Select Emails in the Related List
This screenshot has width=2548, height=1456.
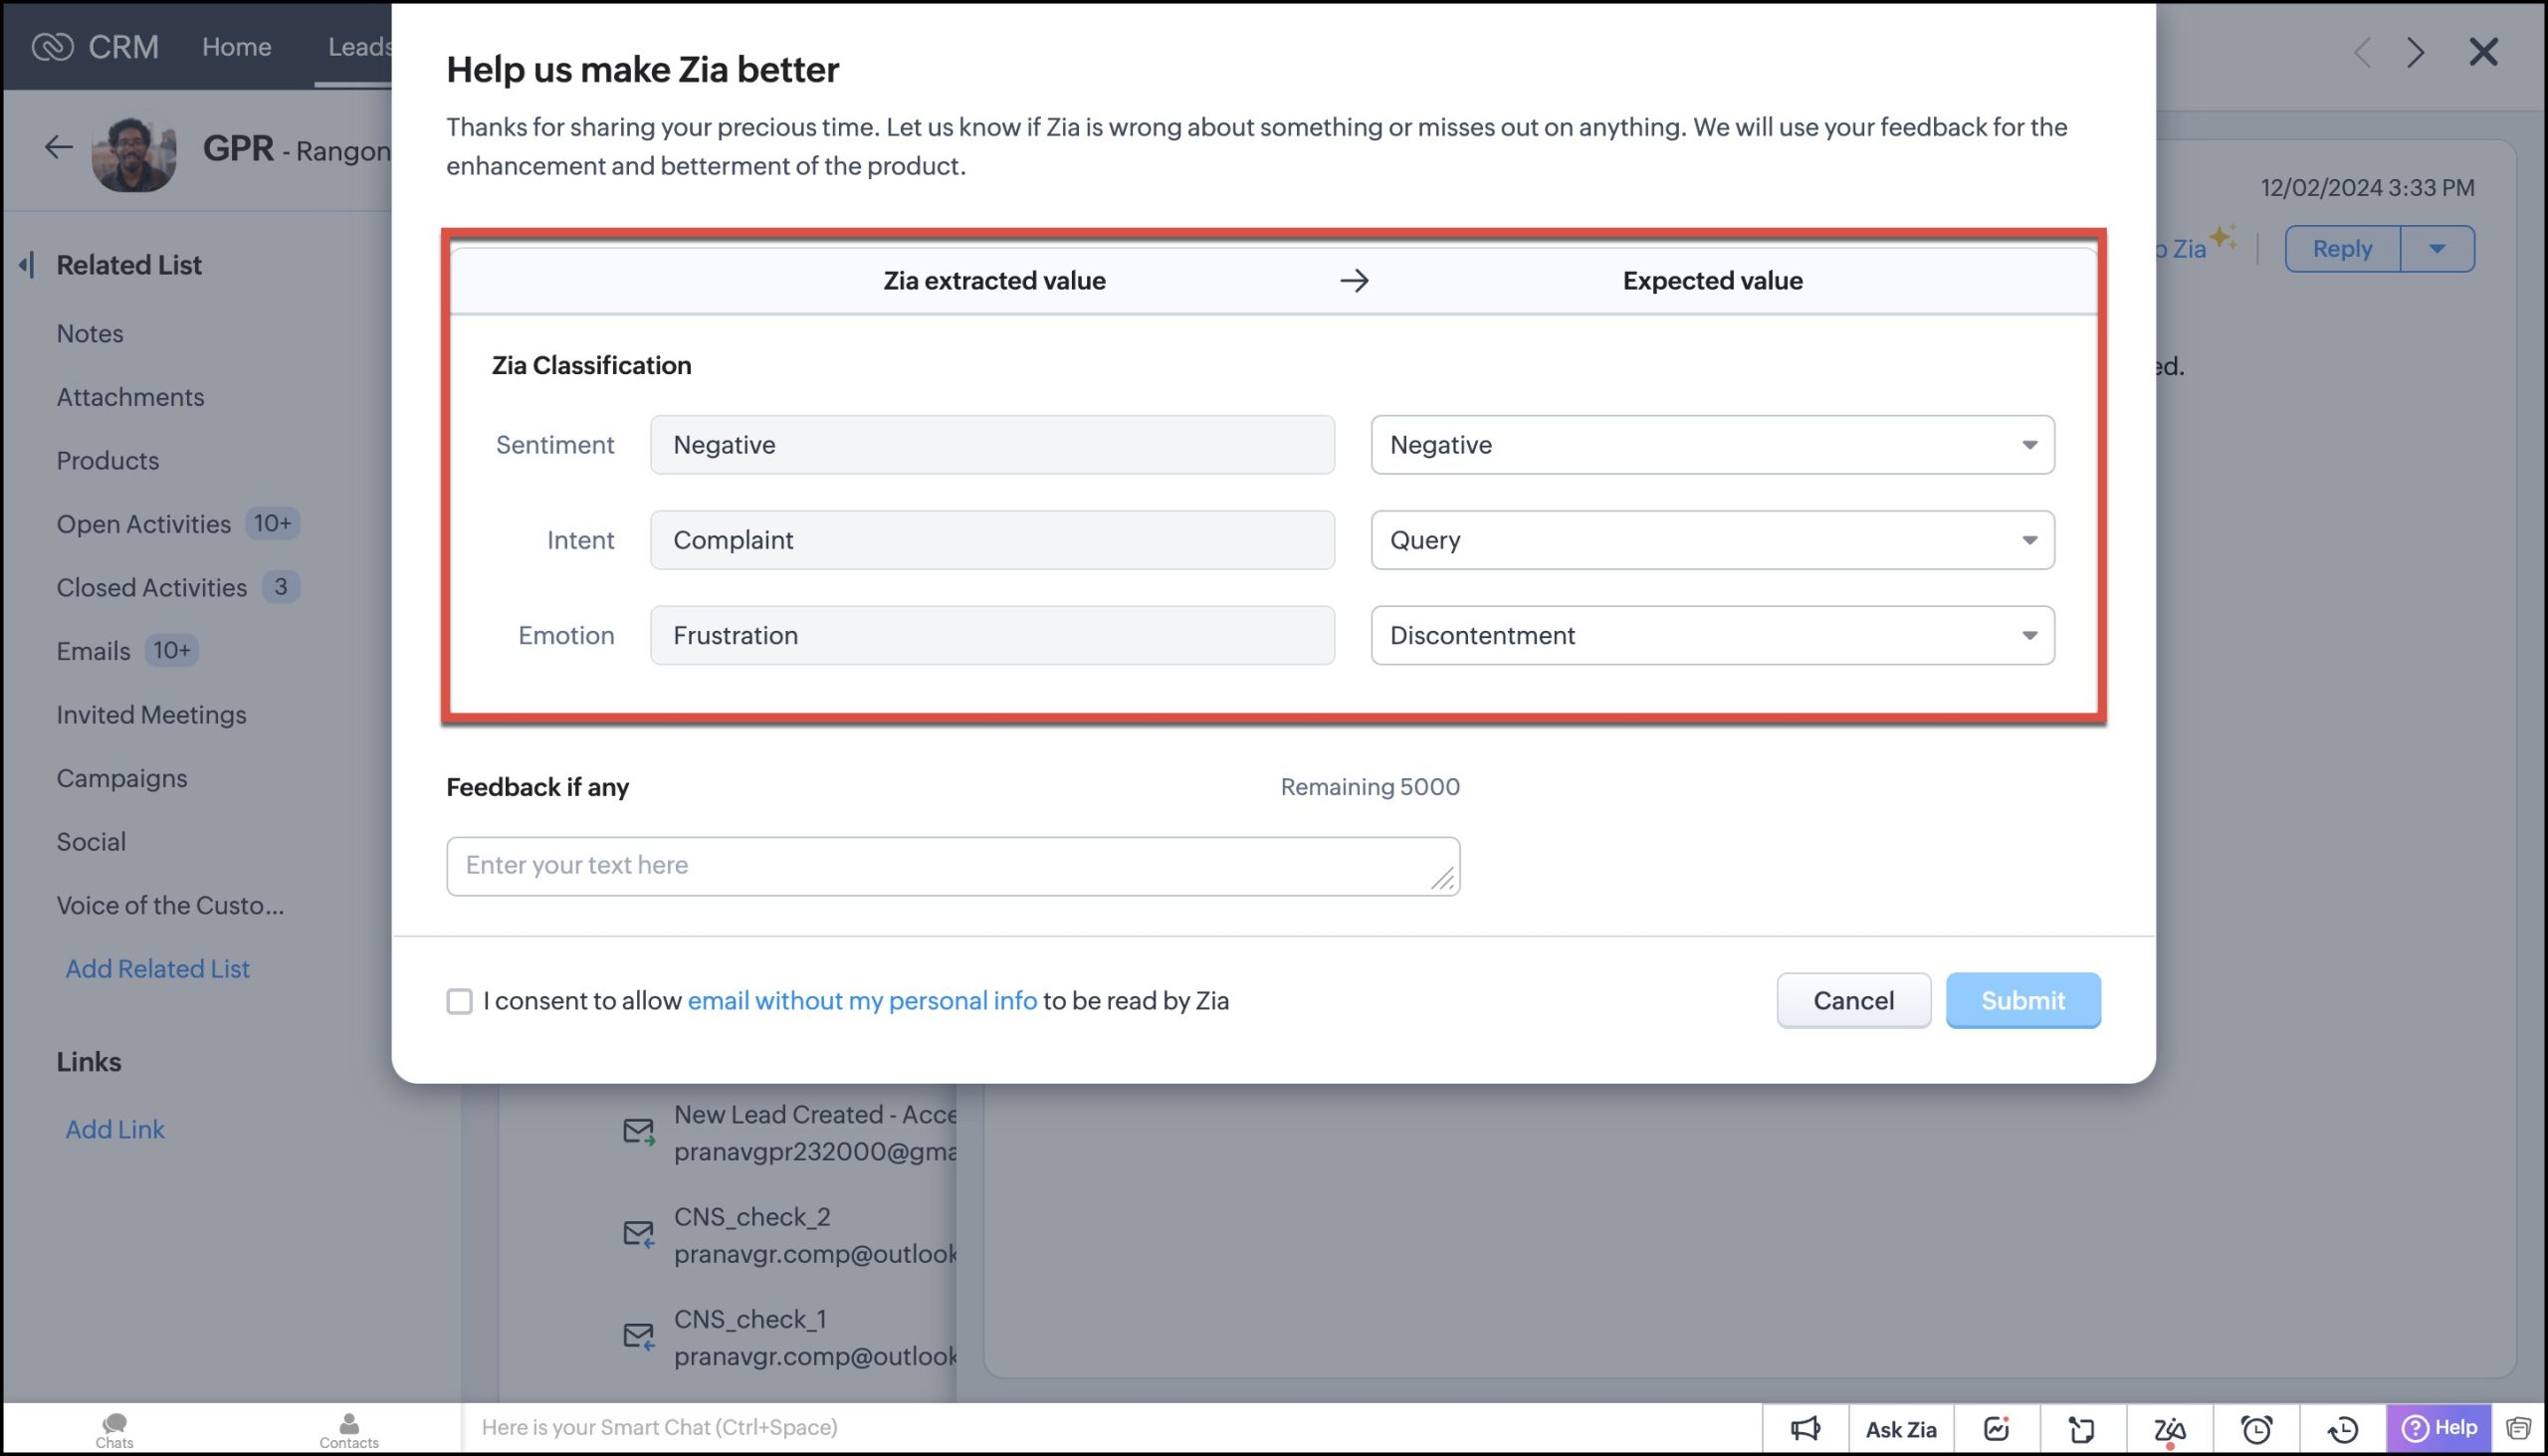click(x=93, y=651)
